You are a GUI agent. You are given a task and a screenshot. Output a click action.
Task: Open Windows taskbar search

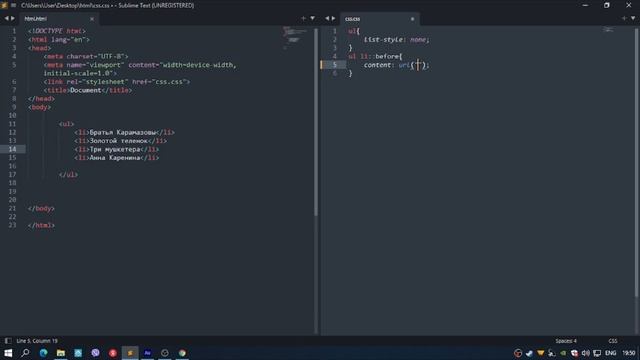[x=25, y=353]
